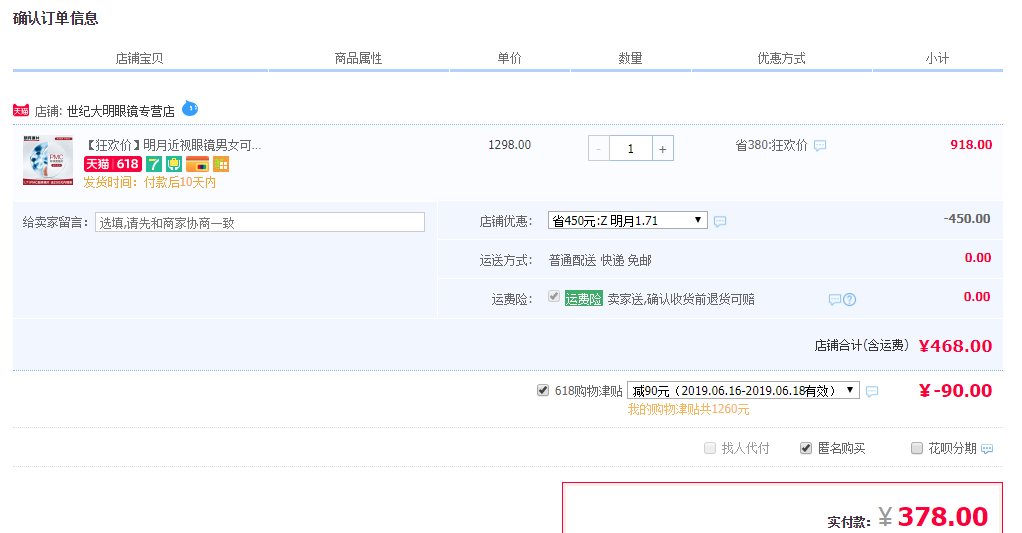Screen dimensions: 1022x533
Task: Open the 世纪大明眼镜专营店 store link
Action: point(121,111)
